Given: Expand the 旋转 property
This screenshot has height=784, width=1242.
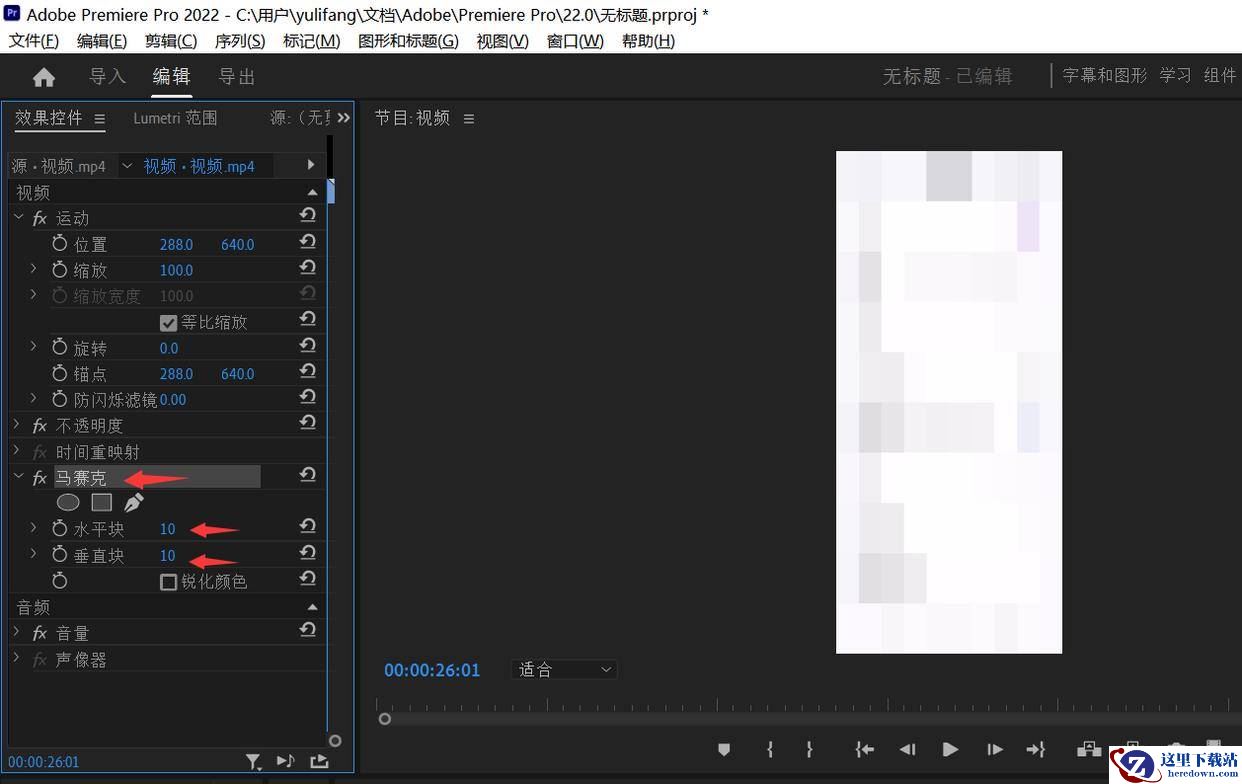Looking at the screenshot, I should (33, 347).
